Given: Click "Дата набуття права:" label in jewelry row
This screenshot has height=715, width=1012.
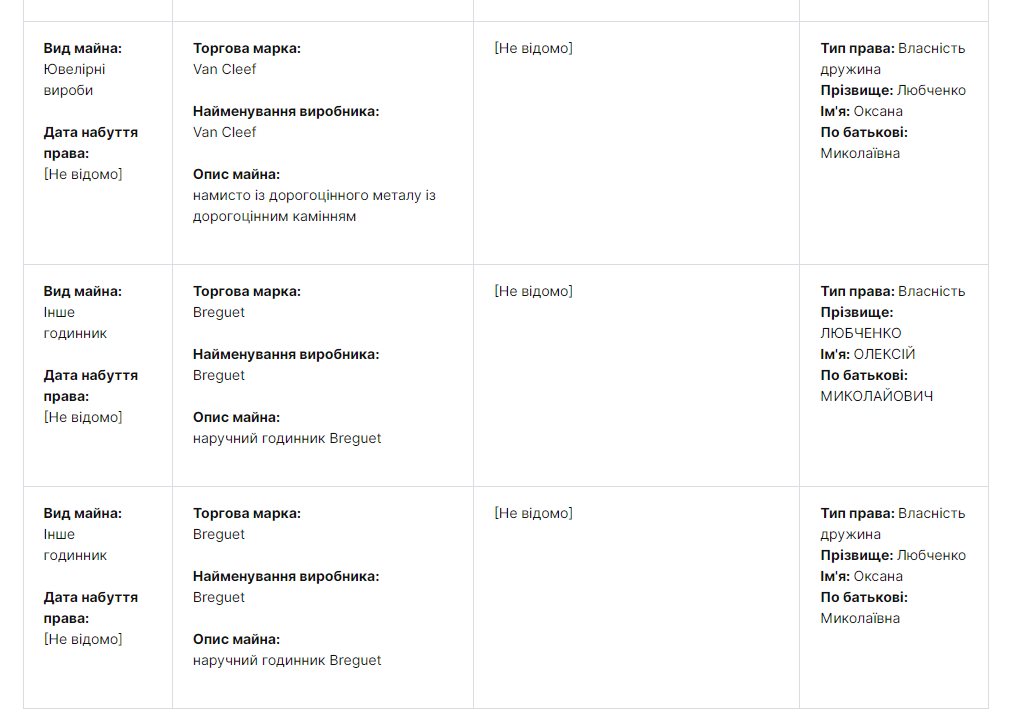Looking at the screenshot, I should pos(90,142).
